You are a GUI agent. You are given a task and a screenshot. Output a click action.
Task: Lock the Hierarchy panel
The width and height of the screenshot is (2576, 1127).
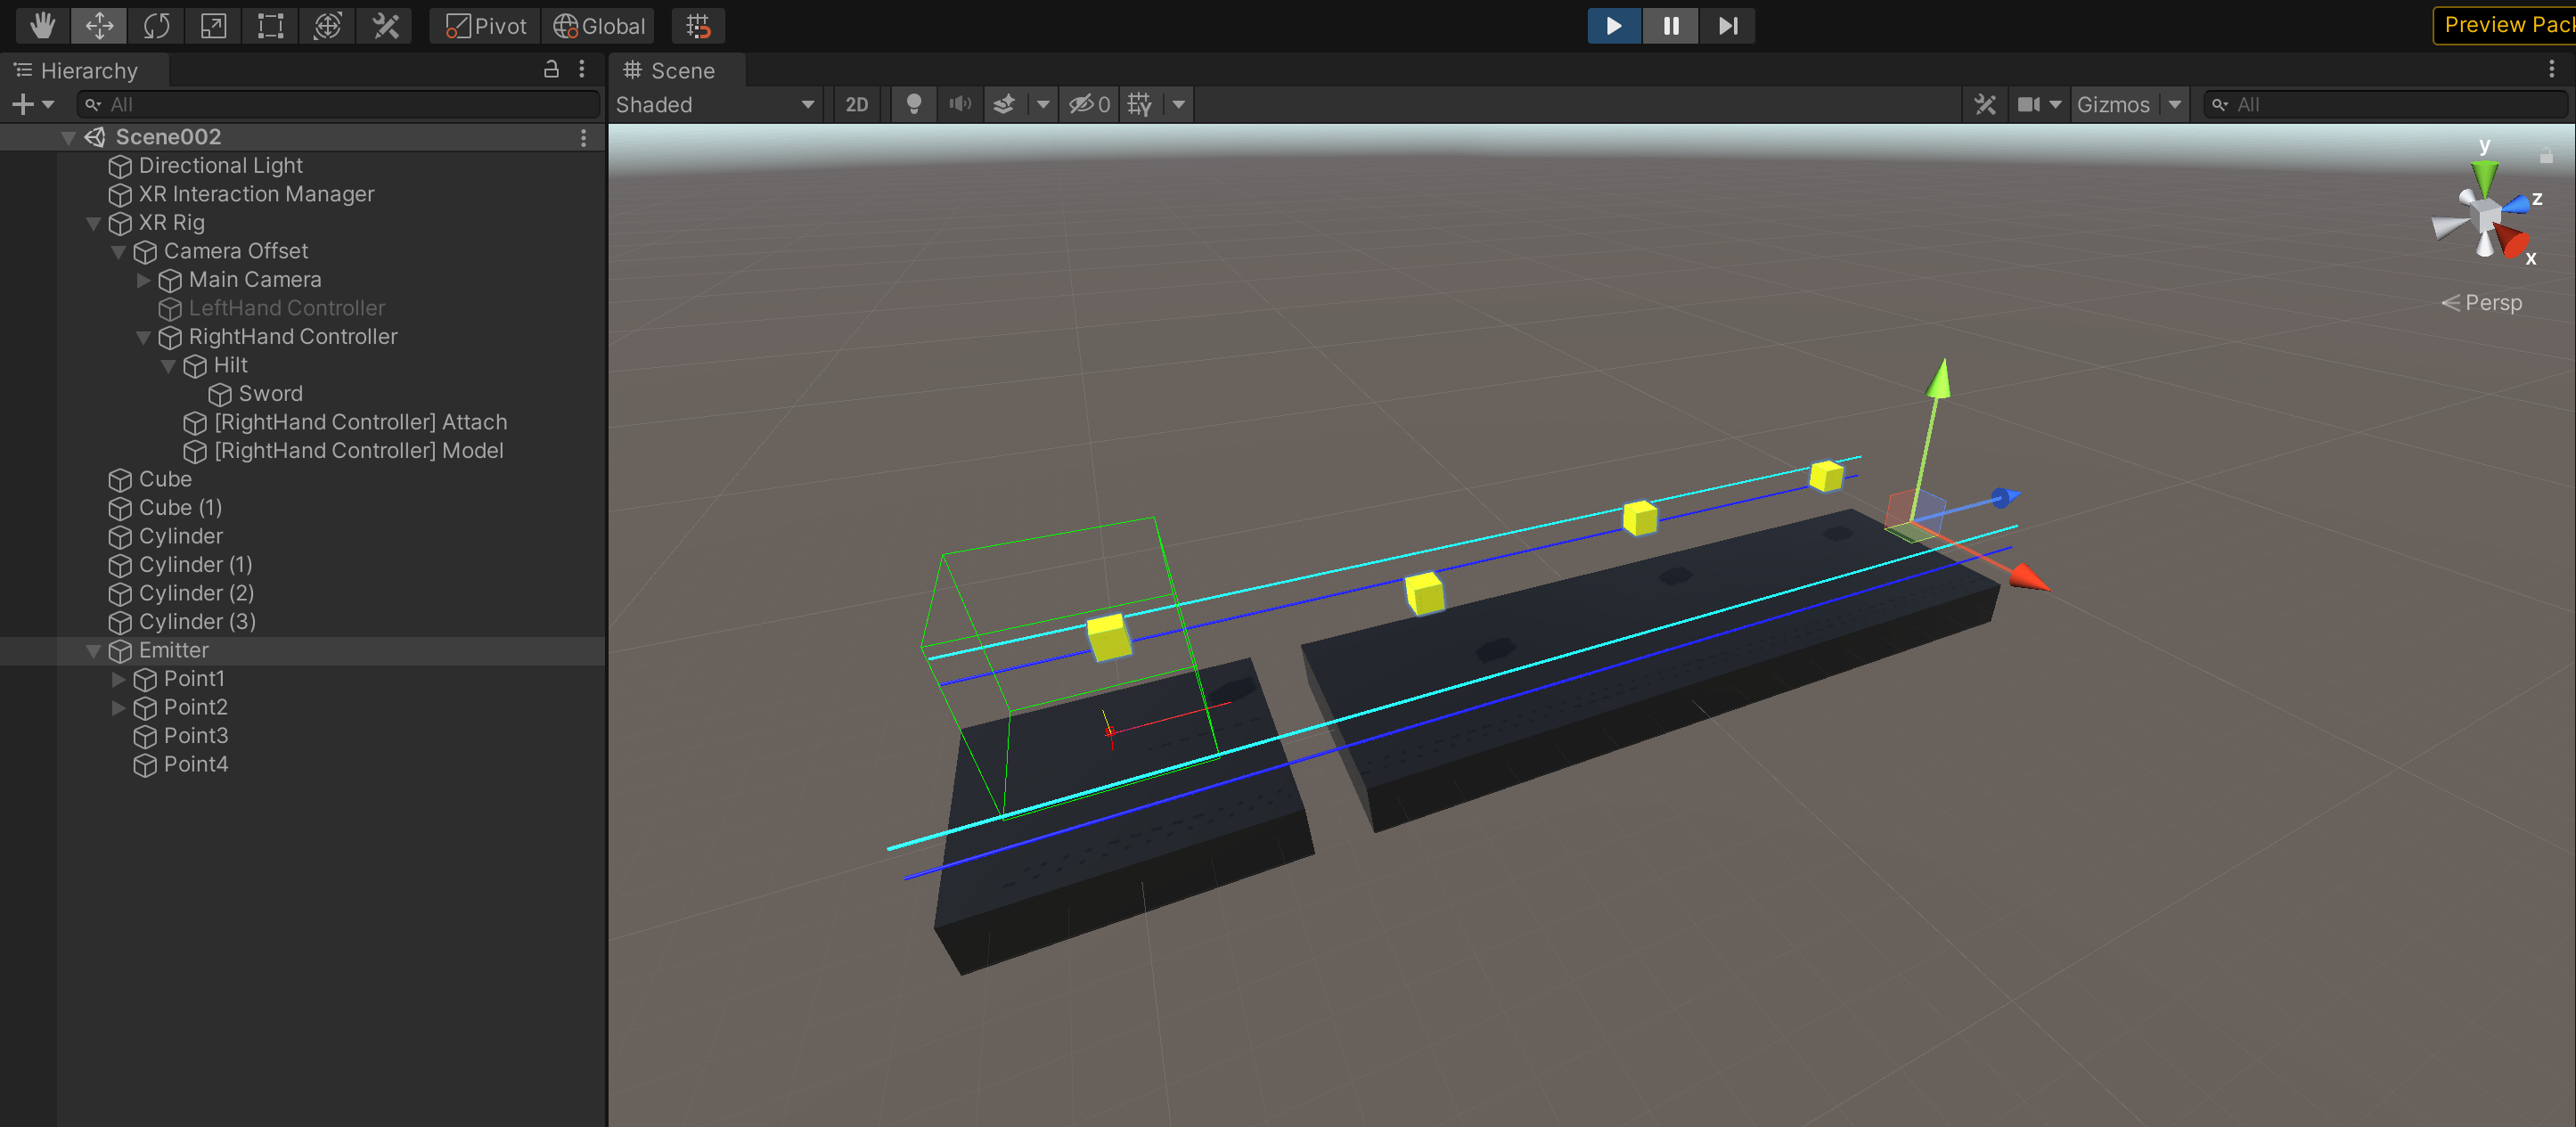[550, 69]
